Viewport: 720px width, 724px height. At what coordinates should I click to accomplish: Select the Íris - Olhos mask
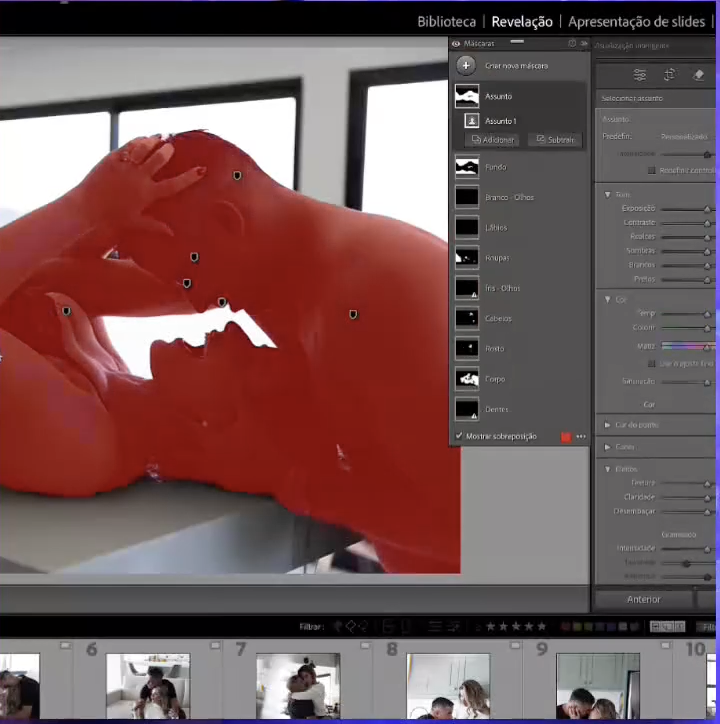coord(519,288)
